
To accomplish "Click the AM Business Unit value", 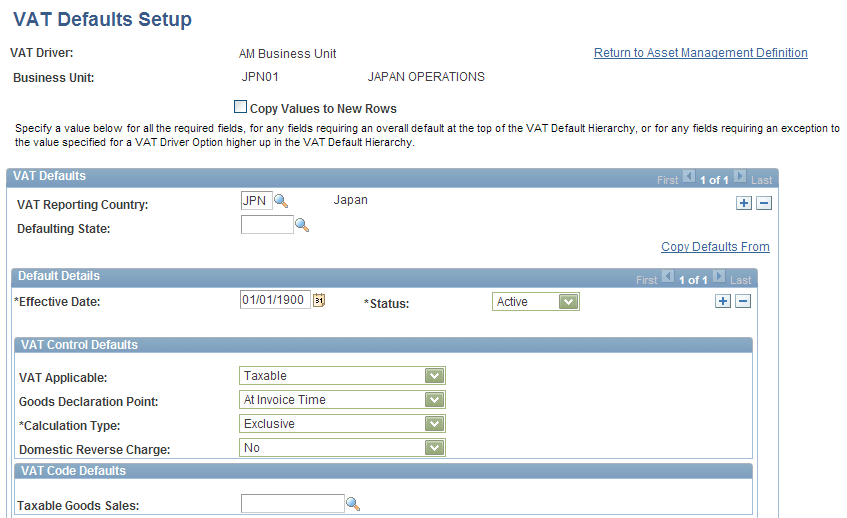I will click(287, 53).
